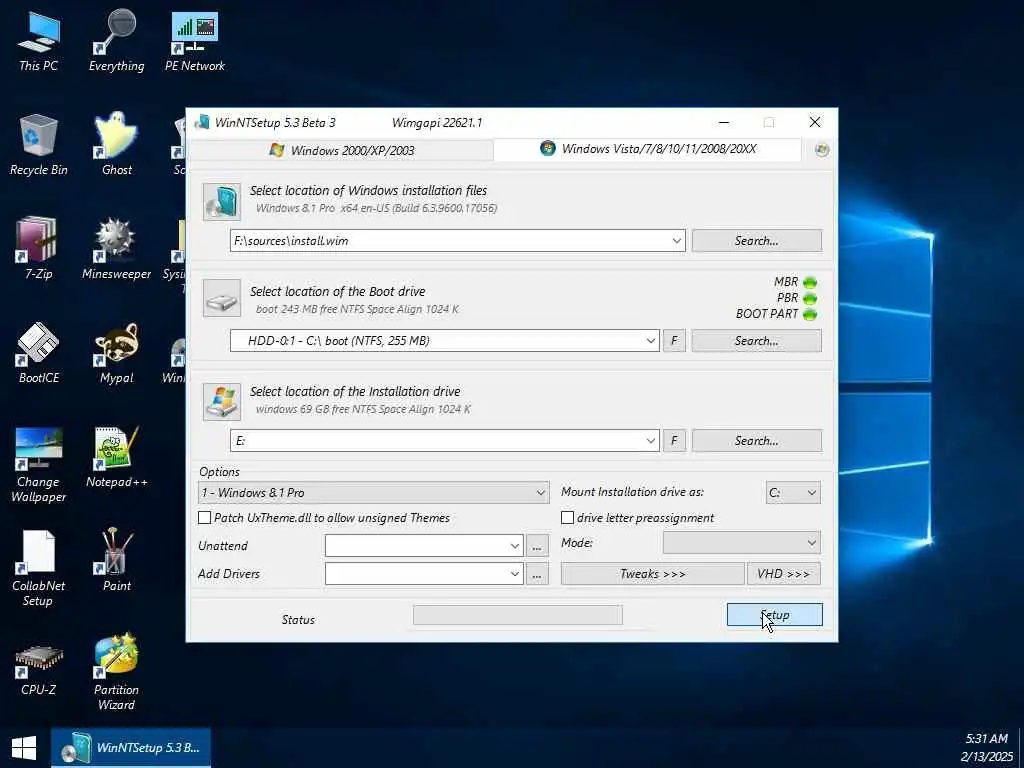Launch Minesweeper desktop icon
Viewport: 1024px width, 768px height.
coord(116,249)
